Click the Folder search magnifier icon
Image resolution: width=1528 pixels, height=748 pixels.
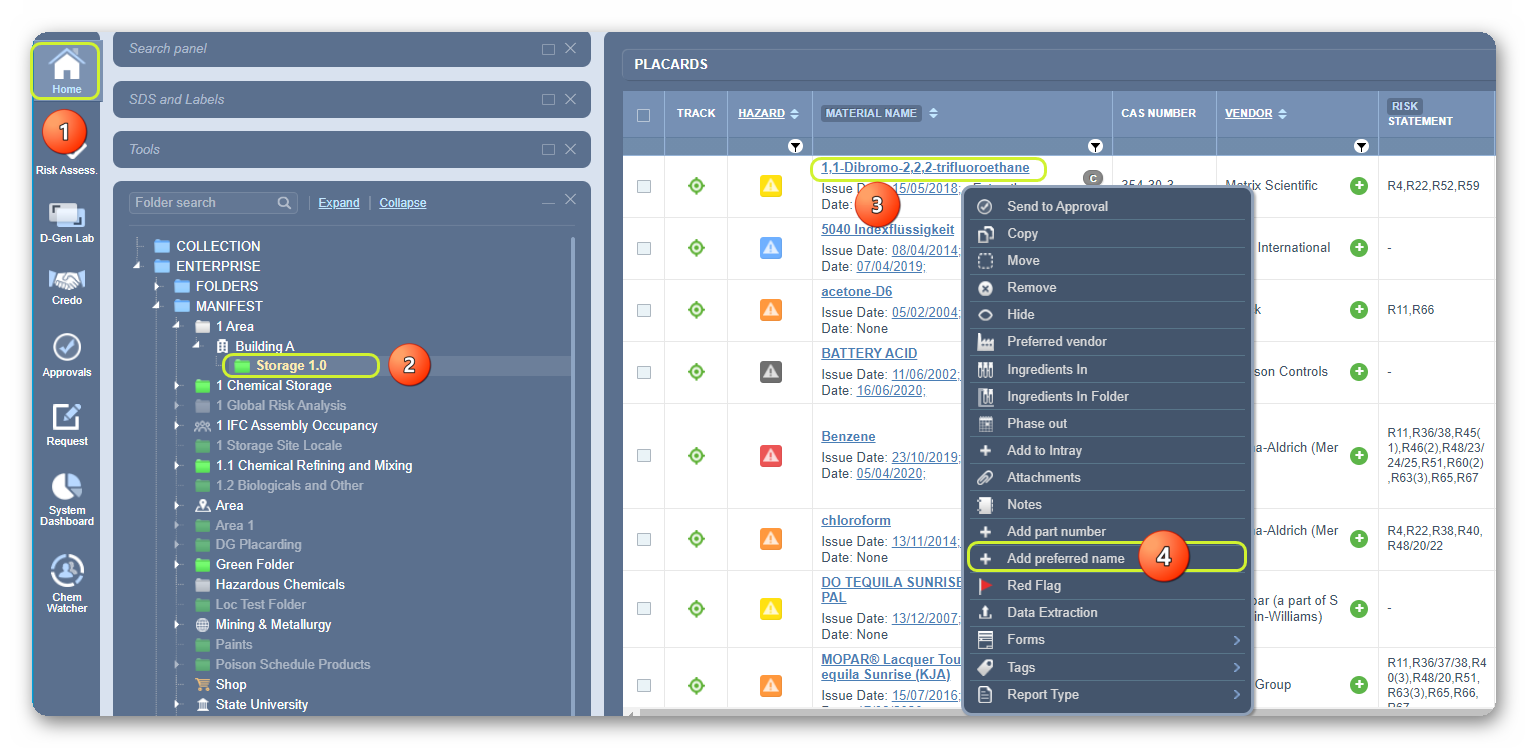point(285,203)
